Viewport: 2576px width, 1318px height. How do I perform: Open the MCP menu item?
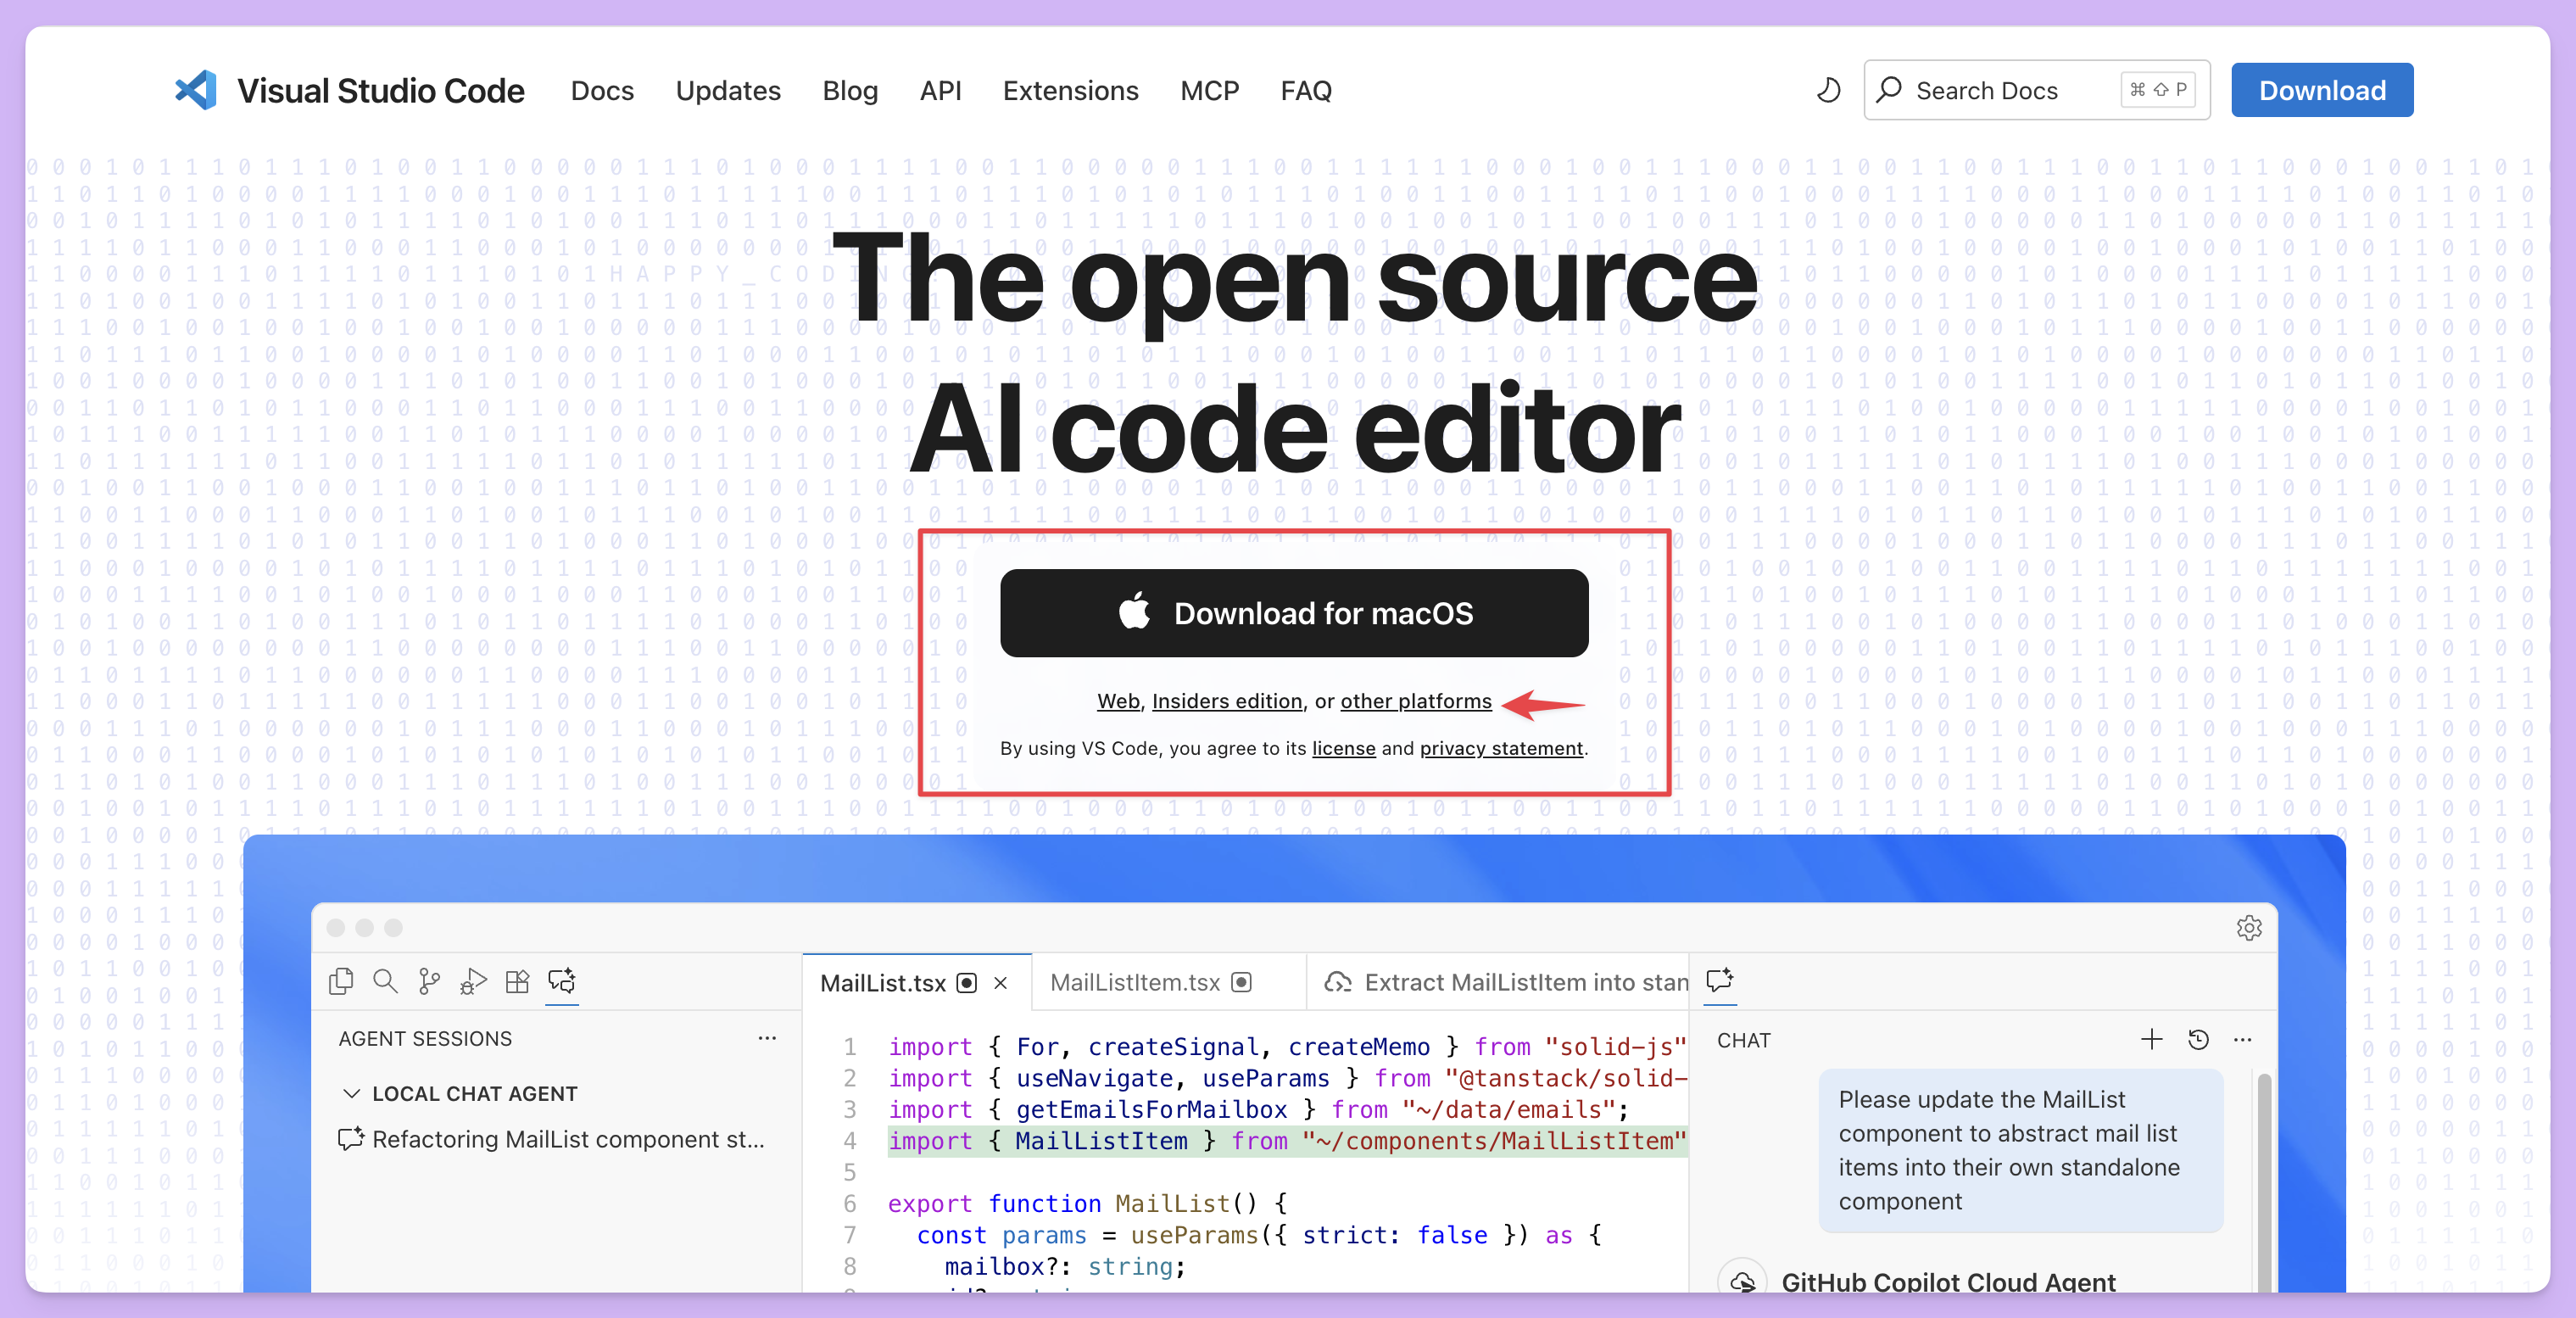point(1209,90)
